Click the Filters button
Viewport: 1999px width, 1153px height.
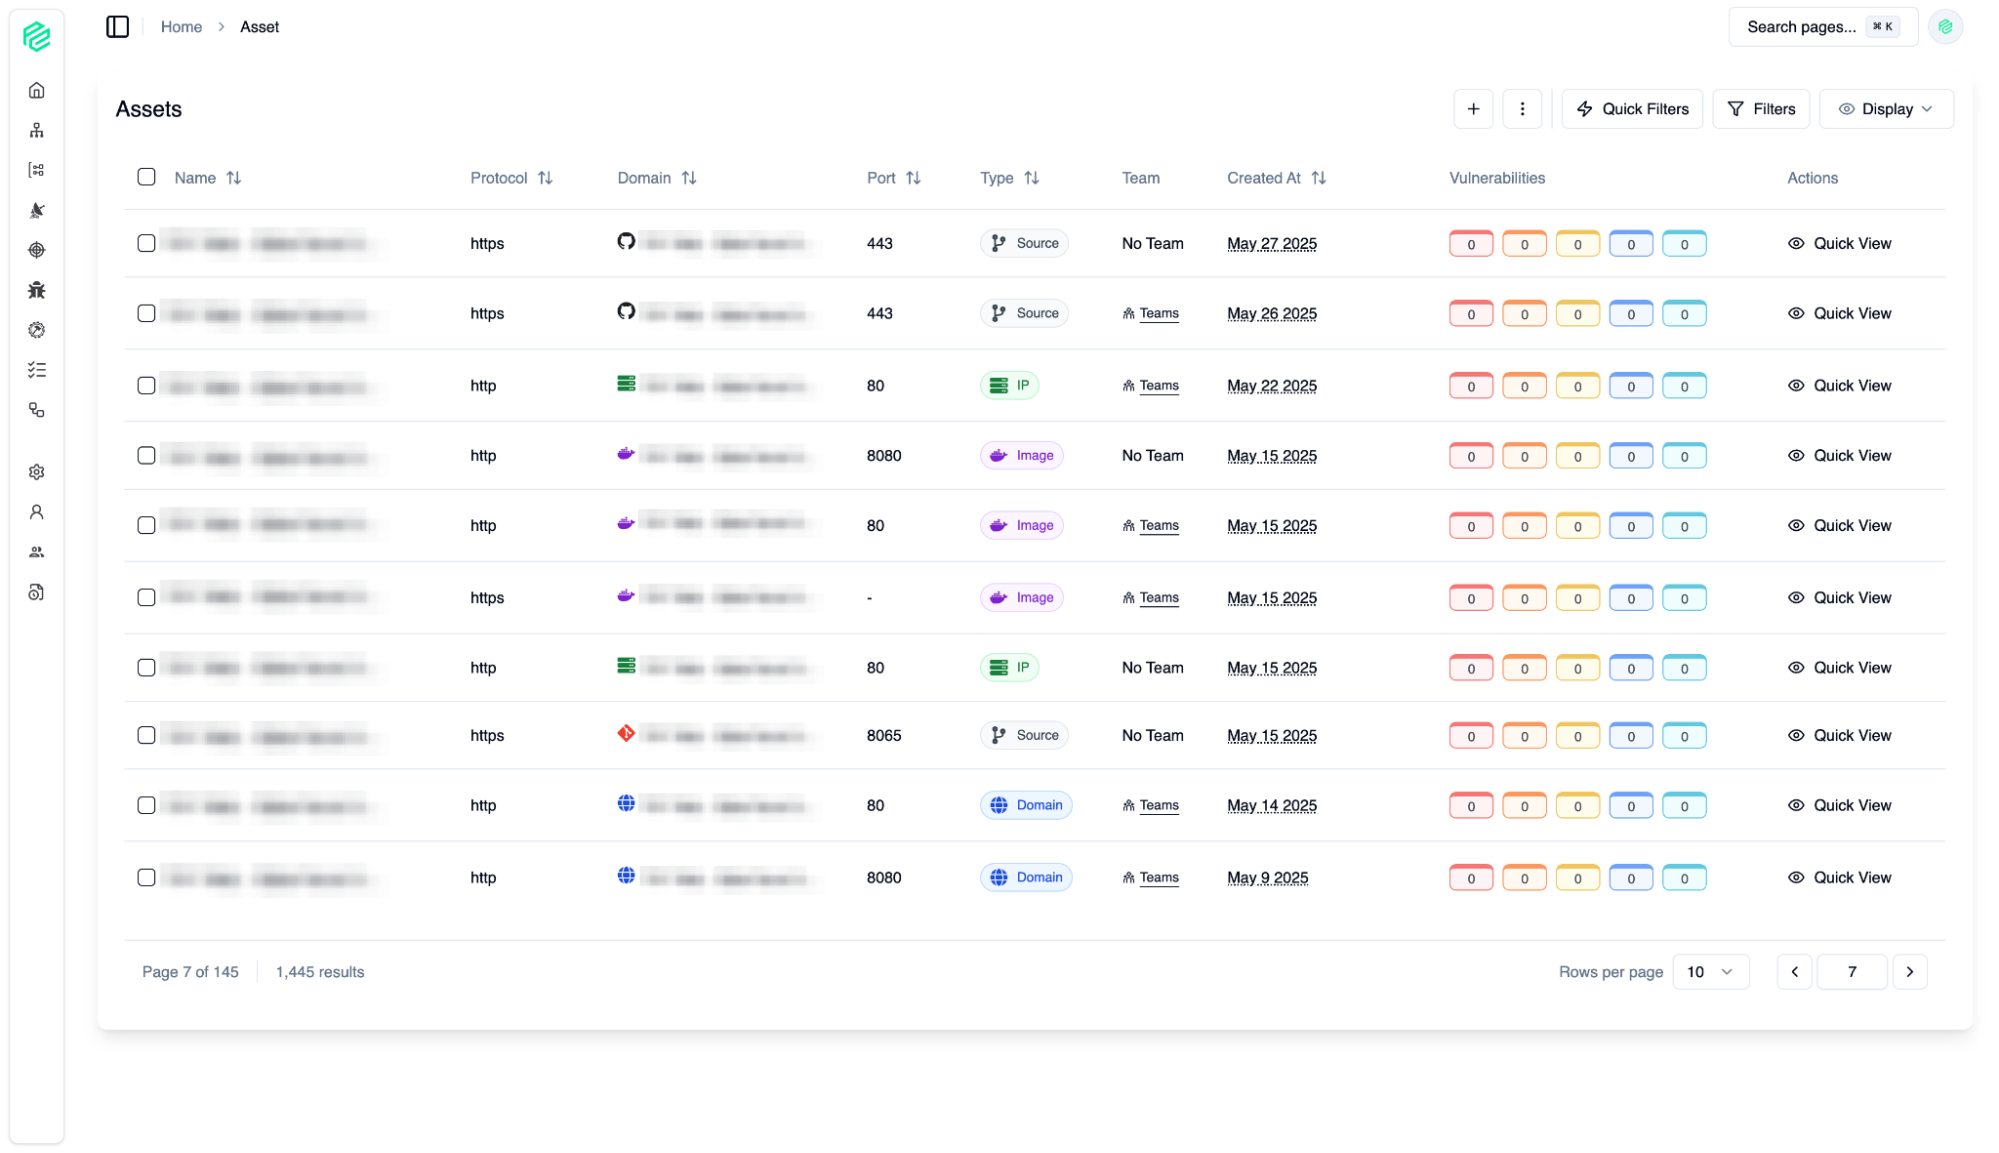click(x=1761, y=109)
